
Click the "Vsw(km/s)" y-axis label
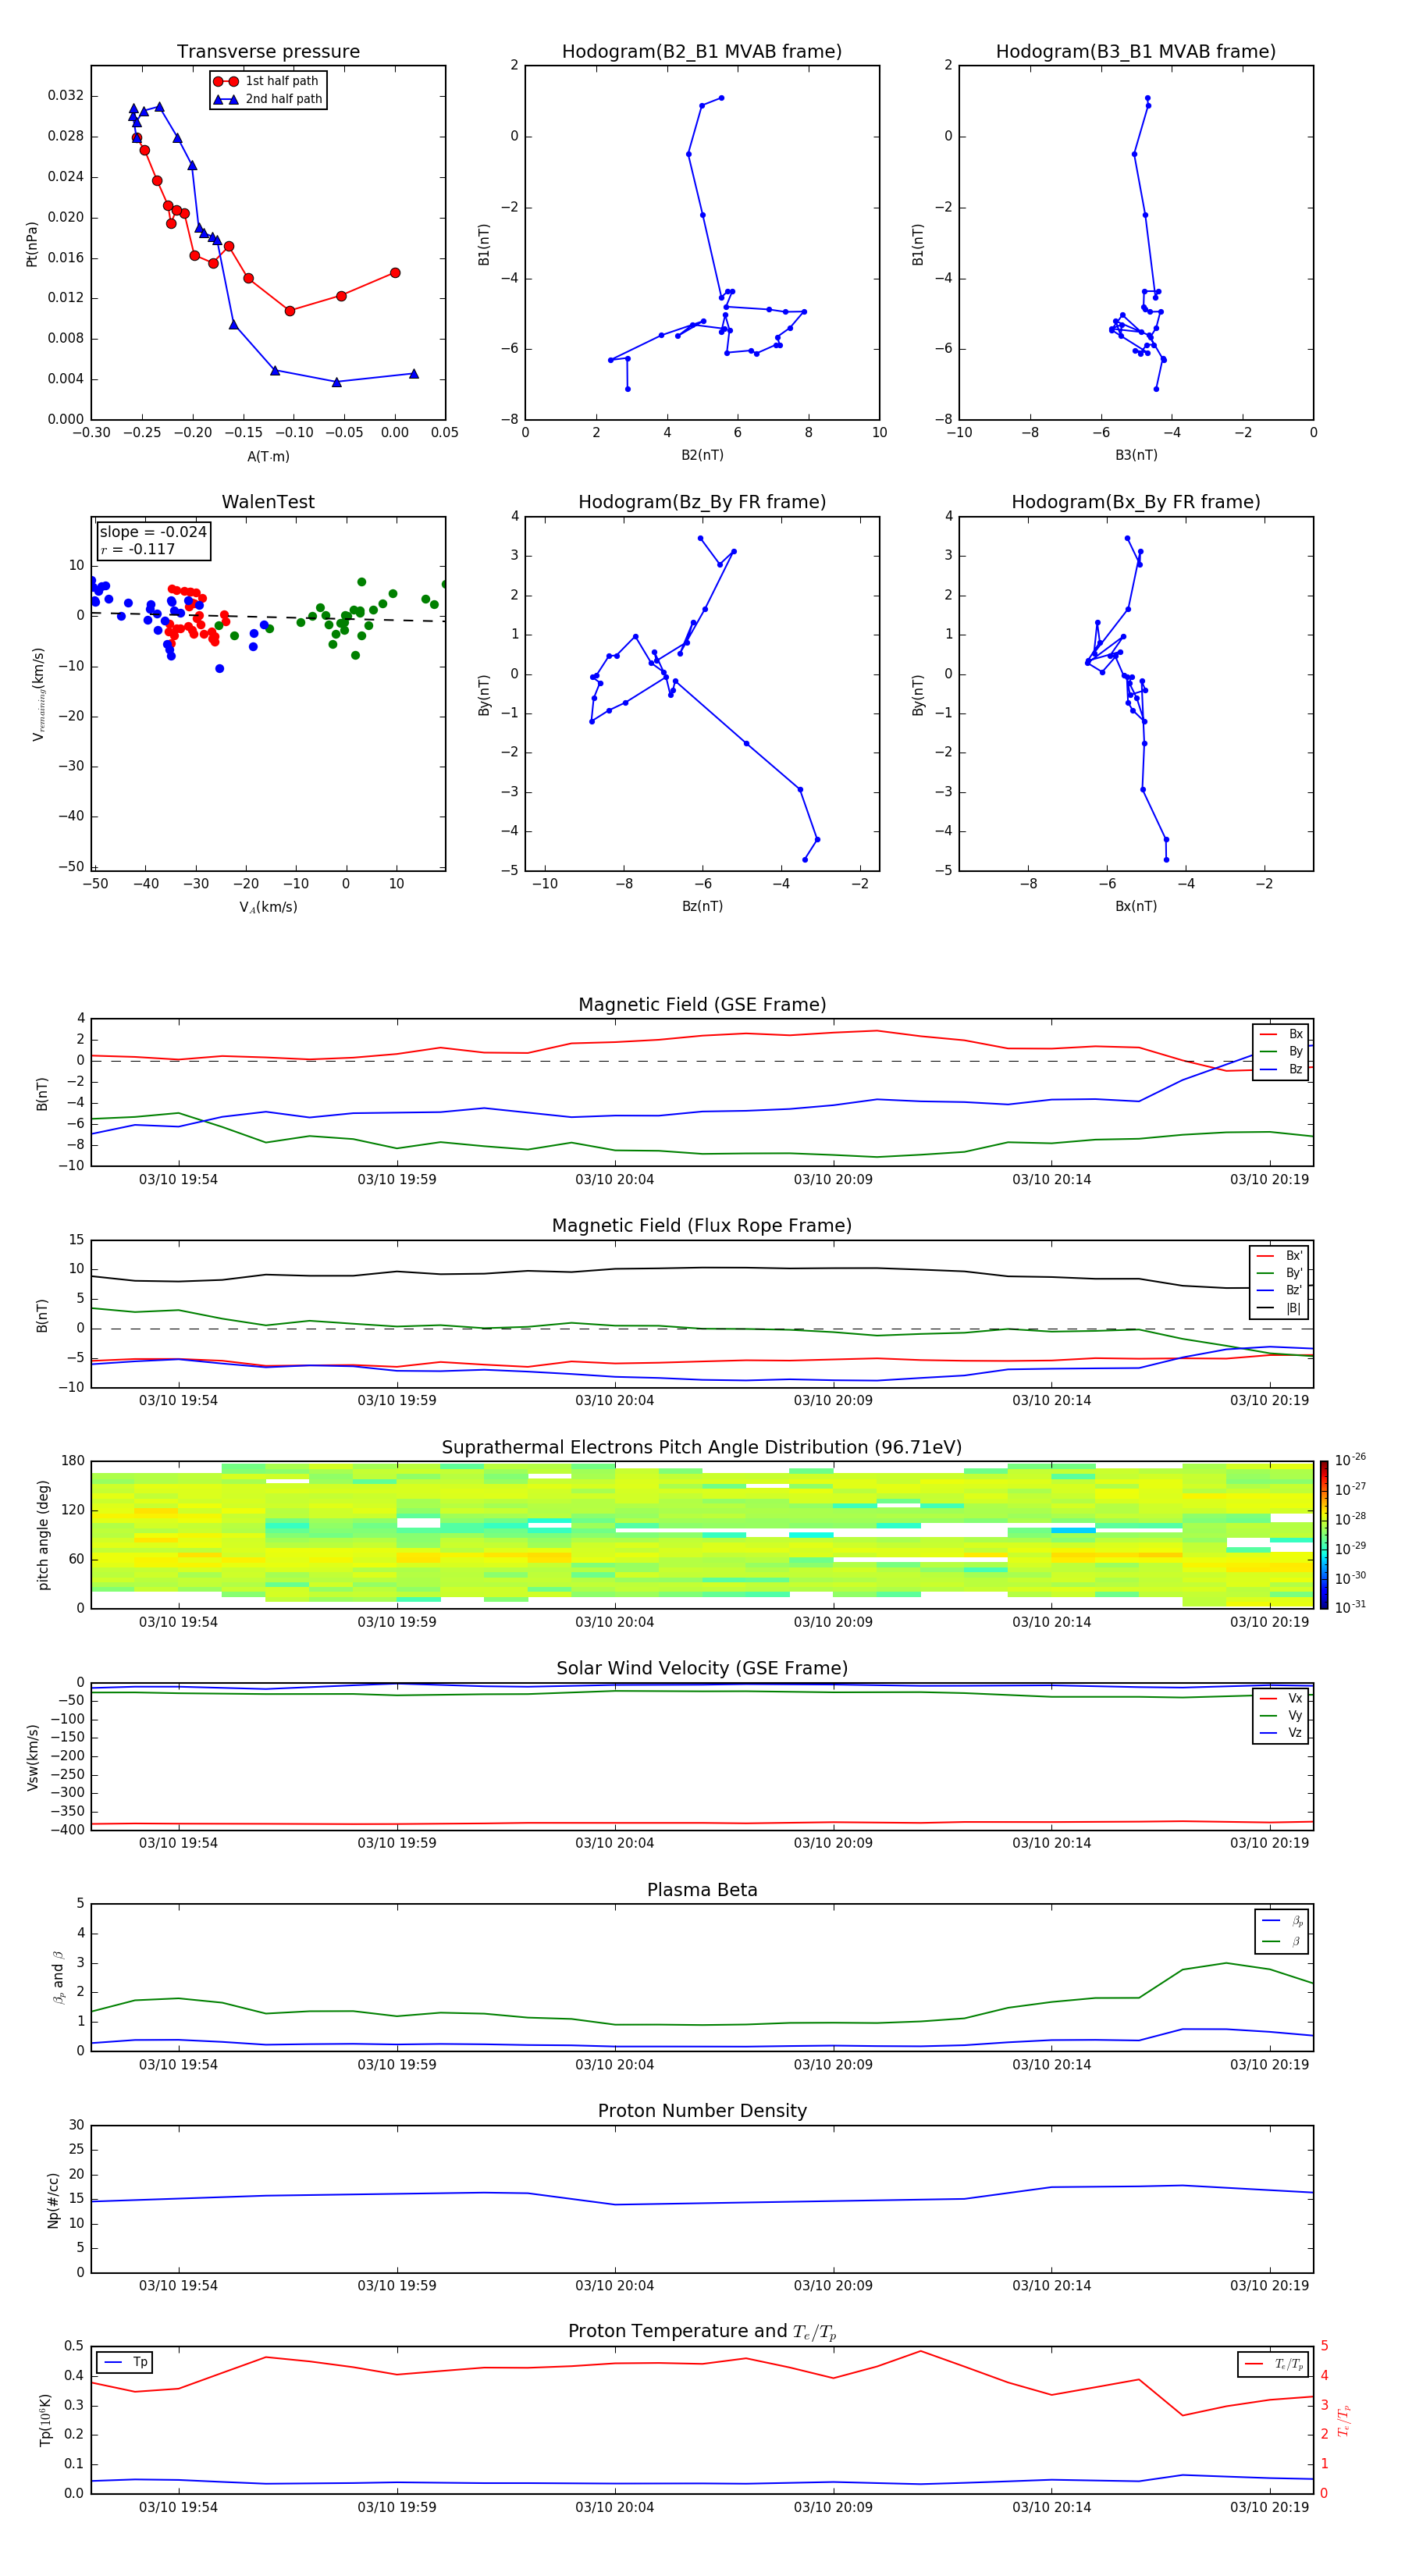(x=32, y=1756)
